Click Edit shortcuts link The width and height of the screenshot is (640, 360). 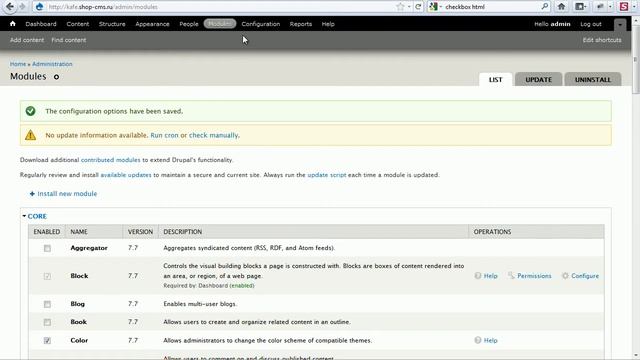click(602, 40)
